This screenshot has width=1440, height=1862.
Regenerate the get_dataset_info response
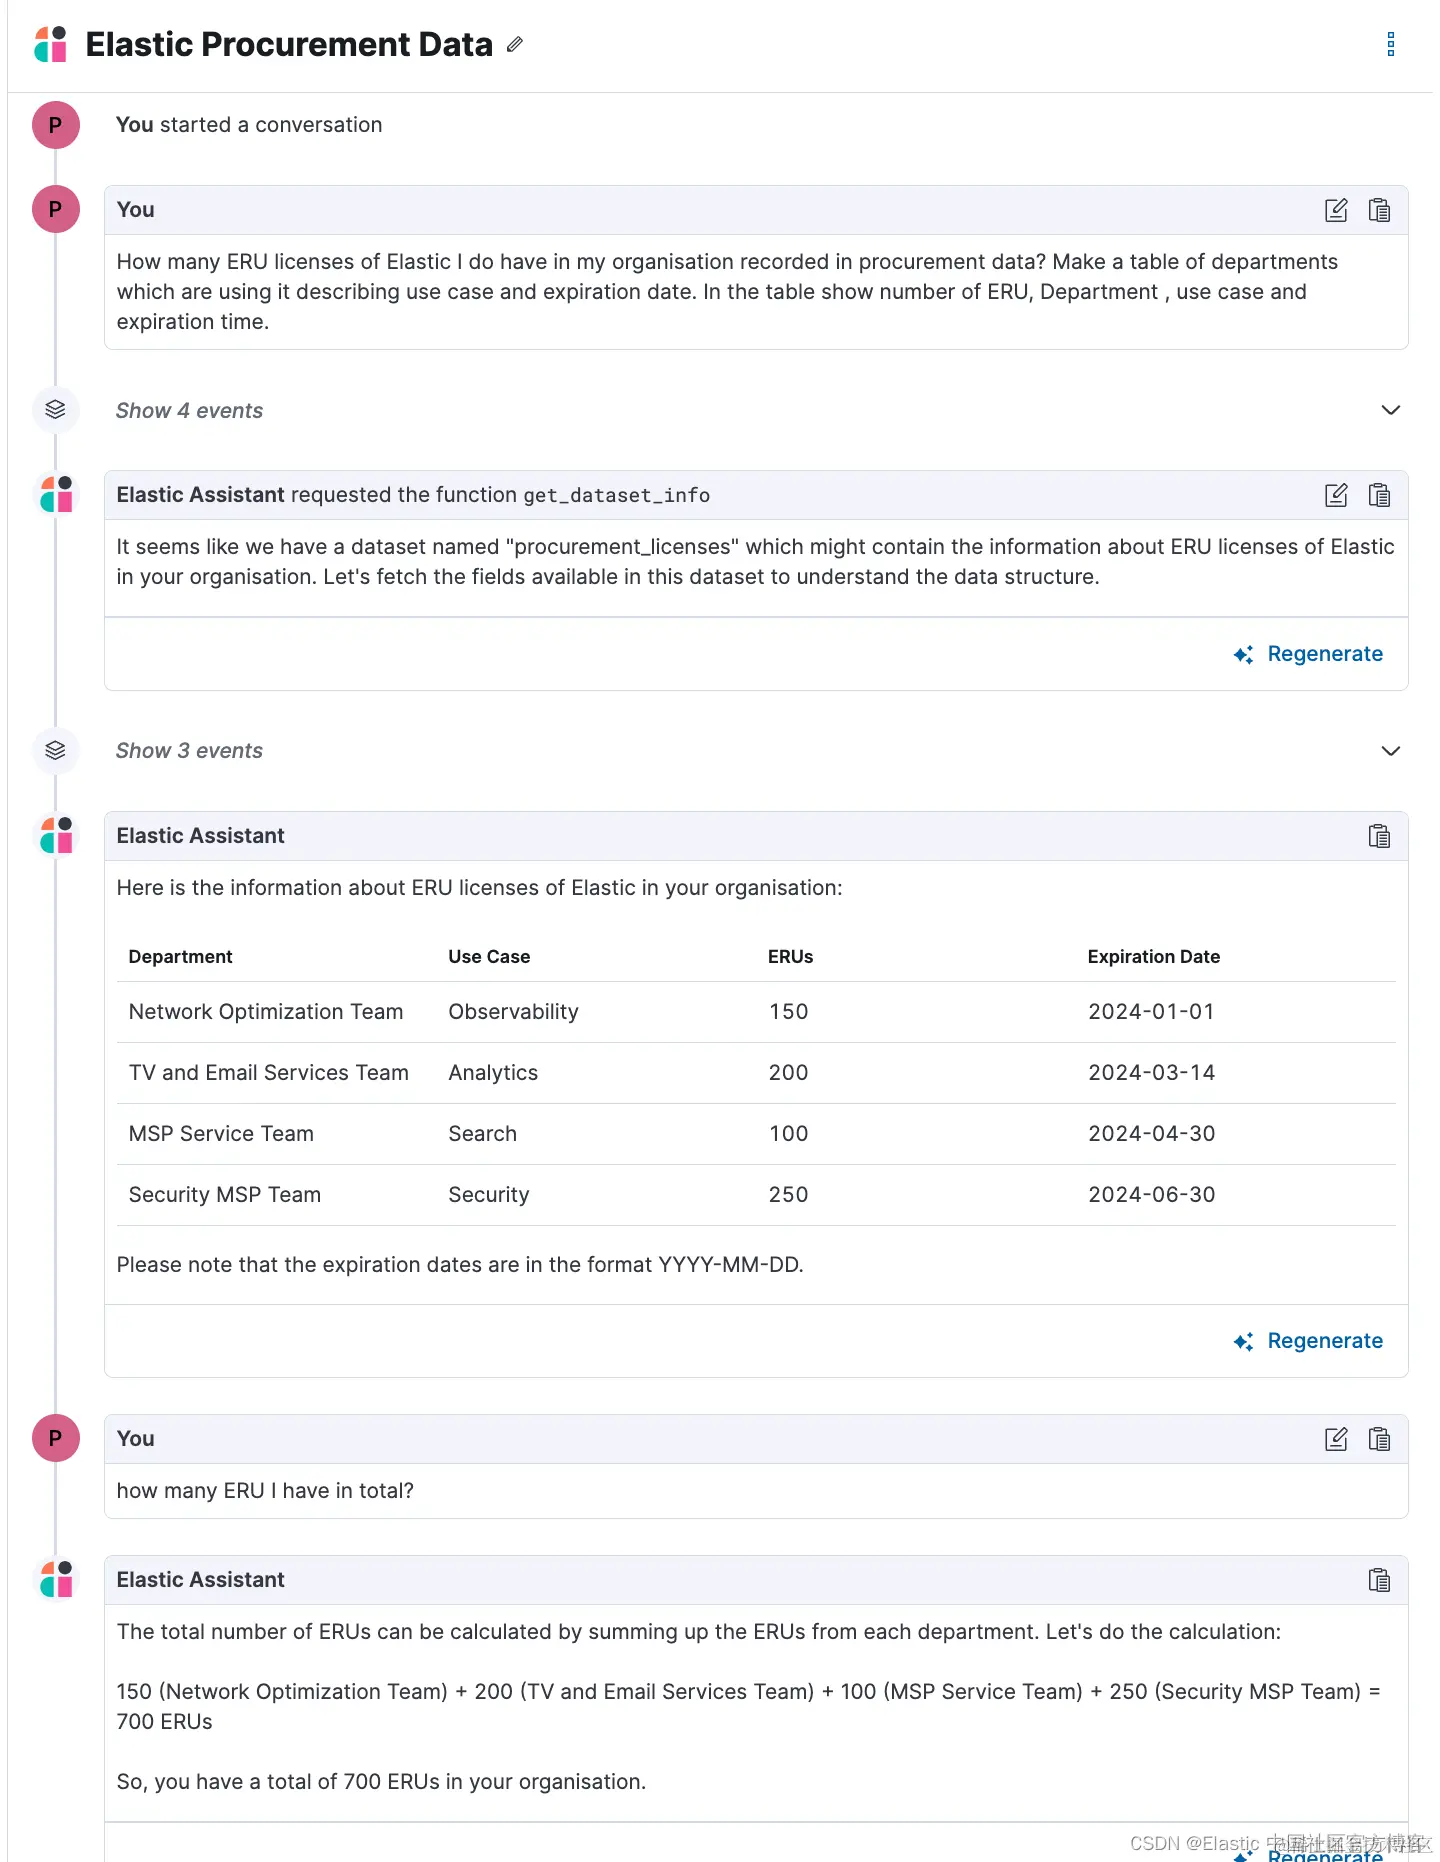coord(1309,654)
